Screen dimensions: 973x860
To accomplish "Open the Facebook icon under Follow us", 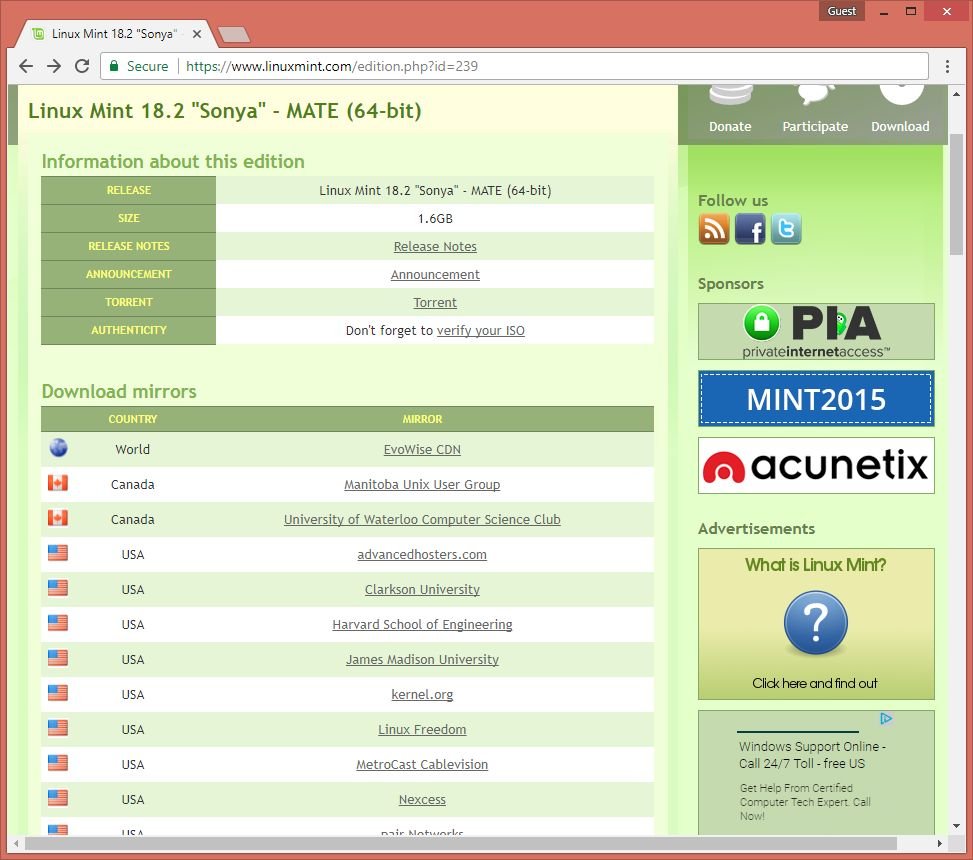I will coord(750,228).
